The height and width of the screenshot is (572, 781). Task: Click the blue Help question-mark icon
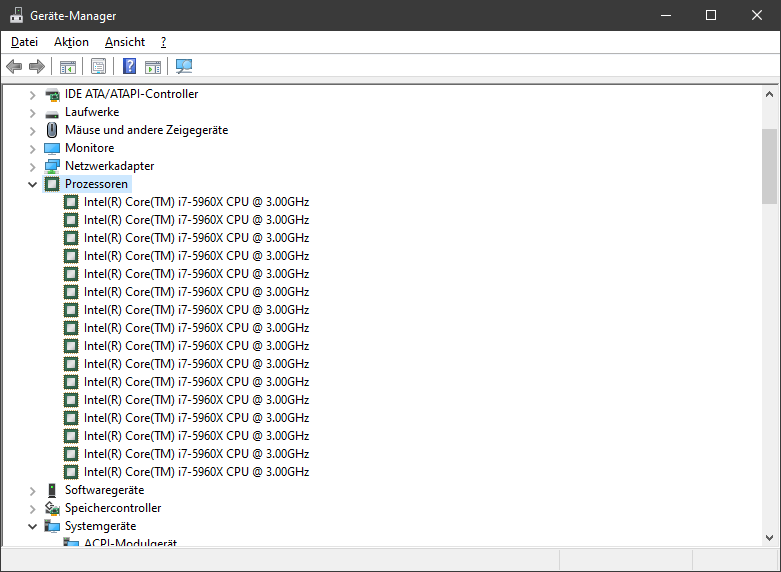[130, 66]
